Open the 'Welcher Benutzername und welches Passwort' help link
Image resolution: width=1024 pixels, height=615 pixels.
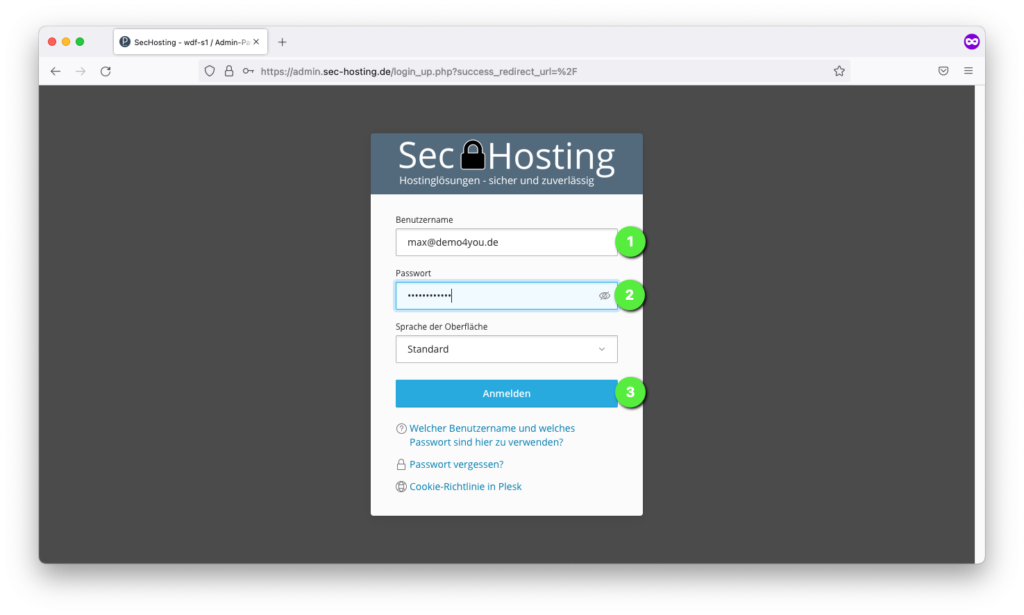pos(492,435)
